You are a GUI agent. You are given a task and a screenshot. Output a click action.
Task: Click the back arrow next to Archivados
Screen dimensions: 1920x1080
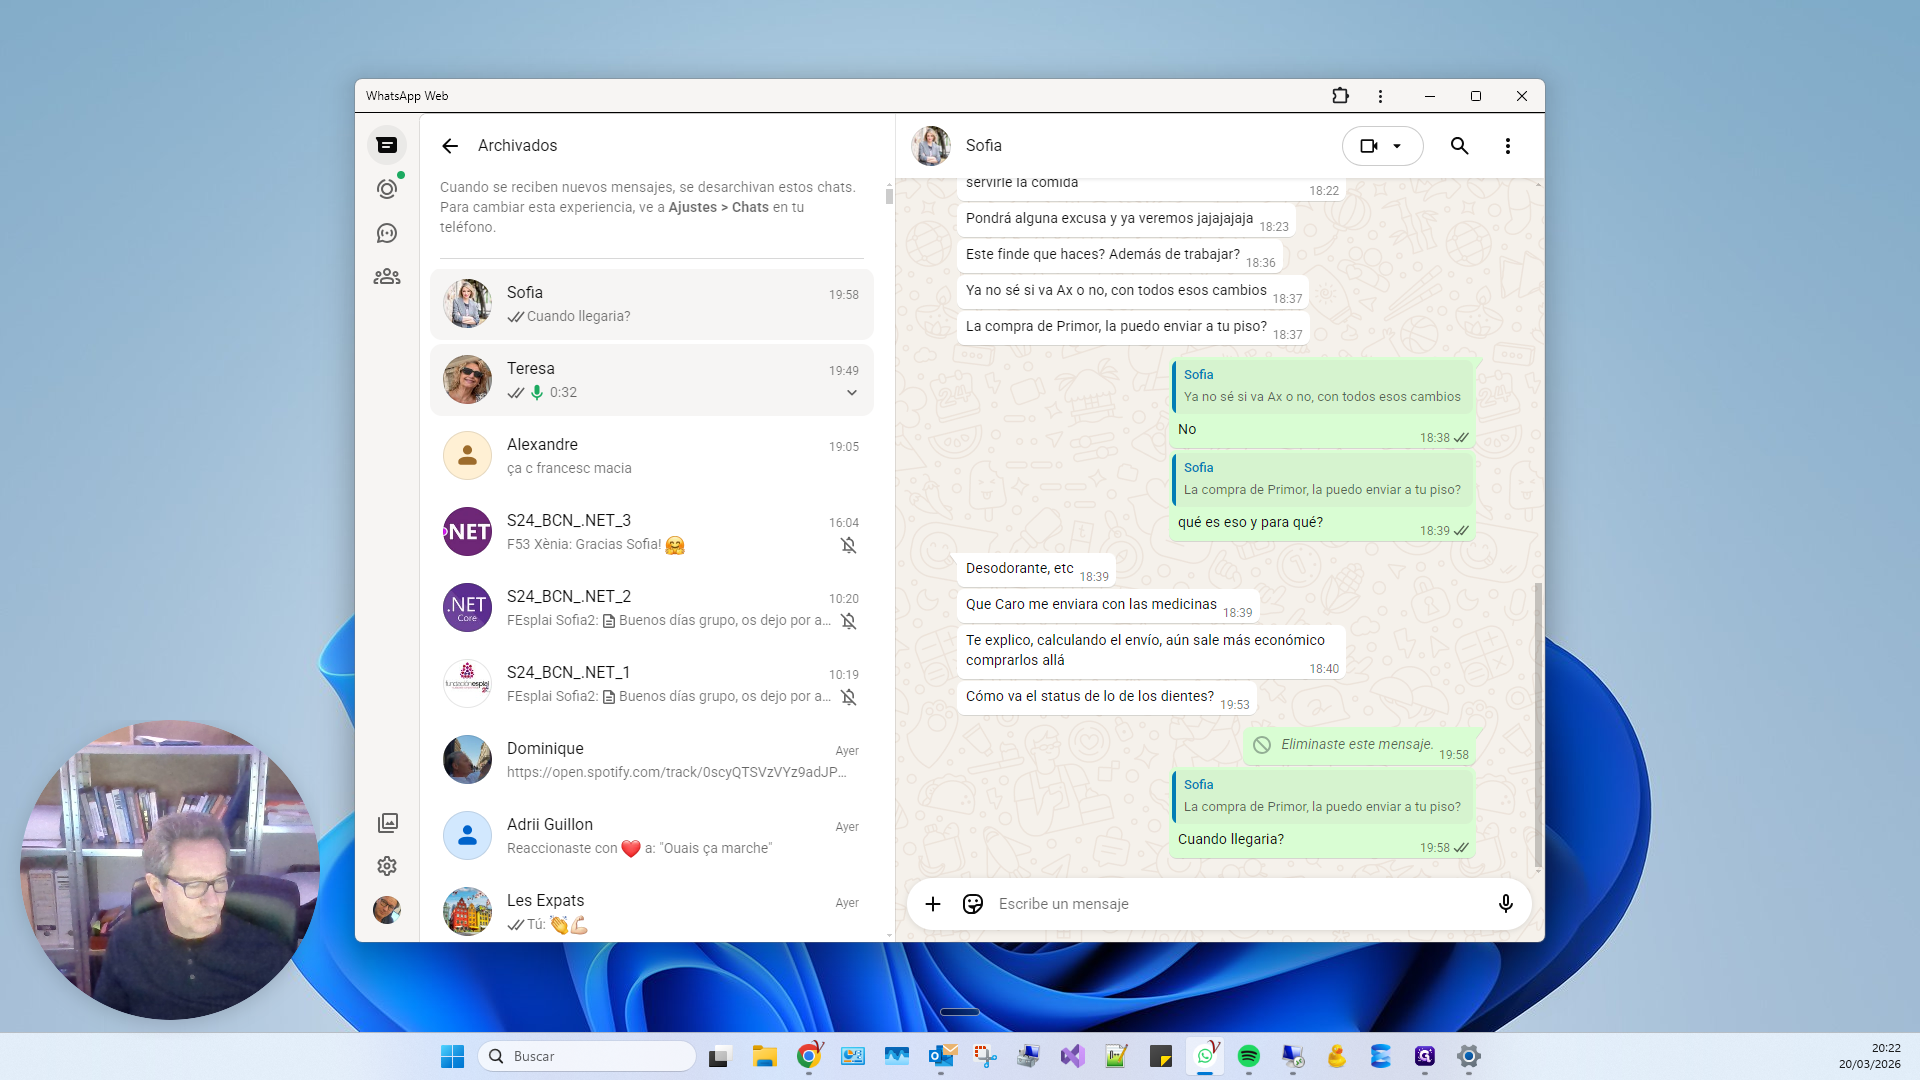(450, 146)
